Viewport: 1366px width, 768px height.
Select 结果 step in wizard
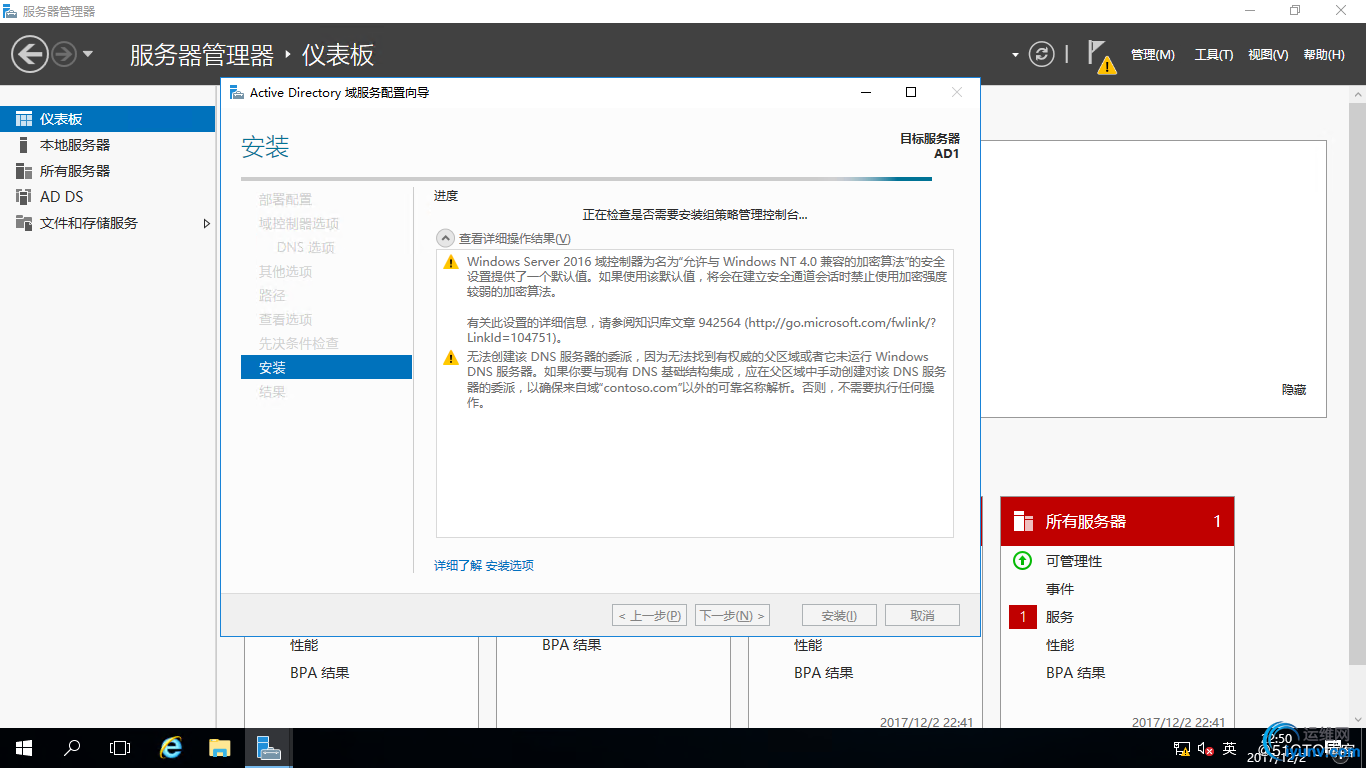(x=272, y=391)
